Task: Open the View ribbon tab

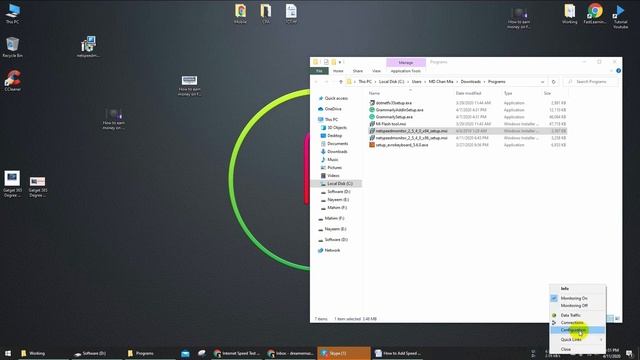Action: 376,71
